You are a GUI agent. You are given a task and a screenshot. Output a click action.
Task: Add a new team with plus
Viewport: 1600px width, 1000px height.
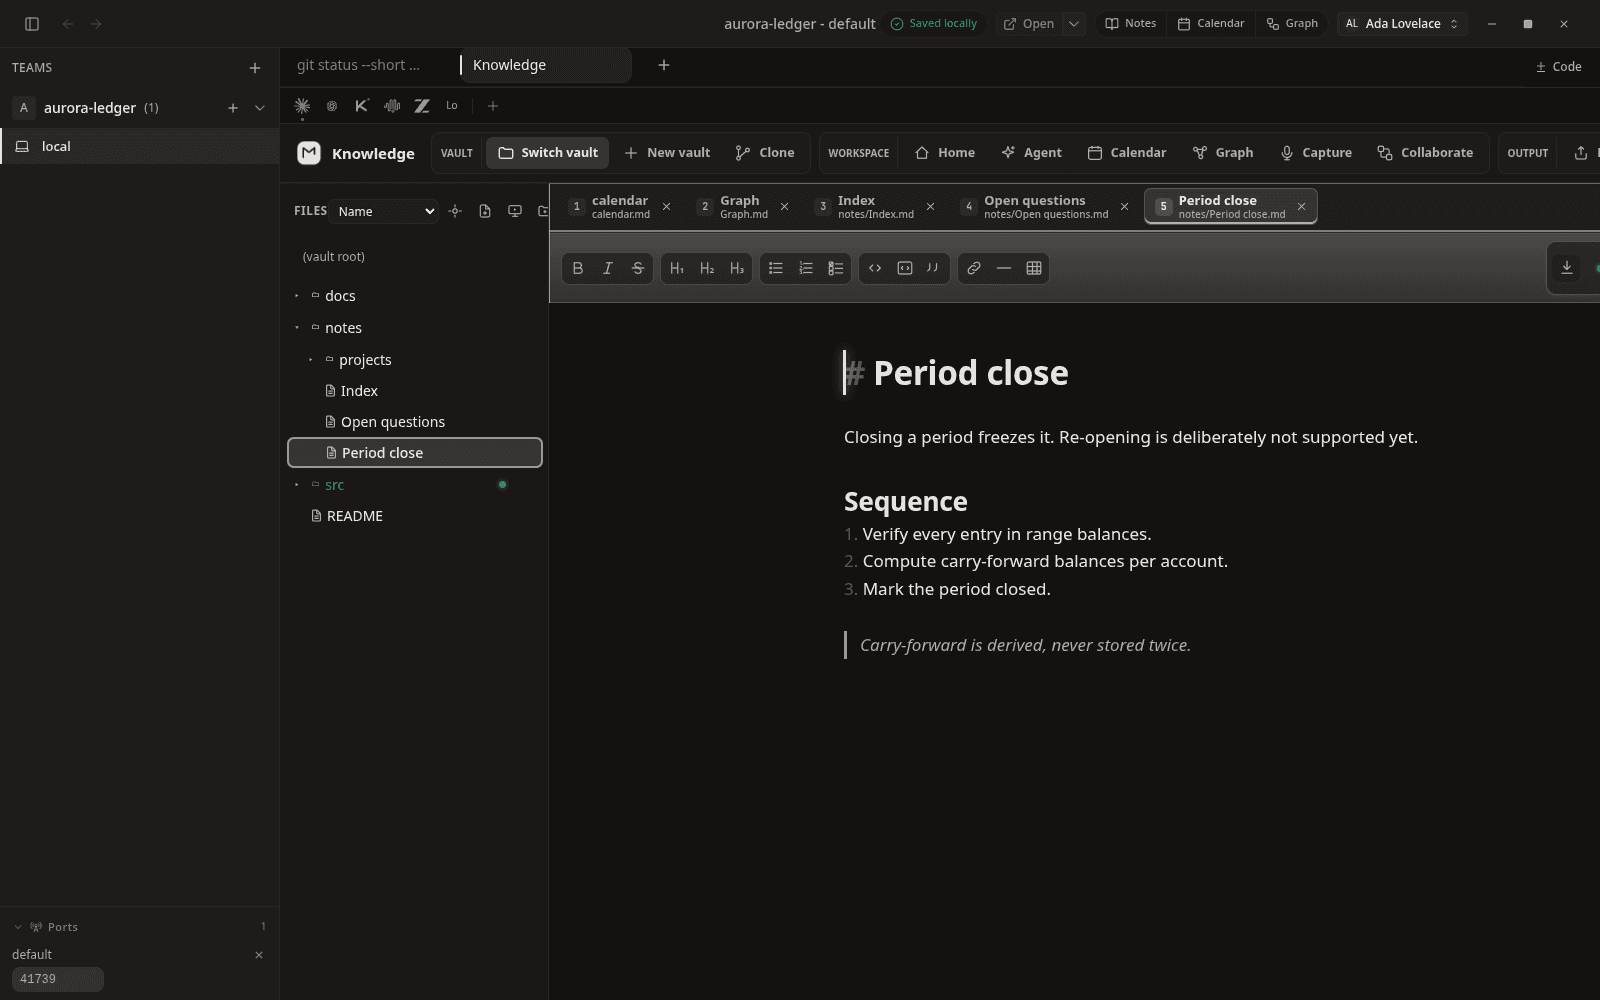point(255,68)
